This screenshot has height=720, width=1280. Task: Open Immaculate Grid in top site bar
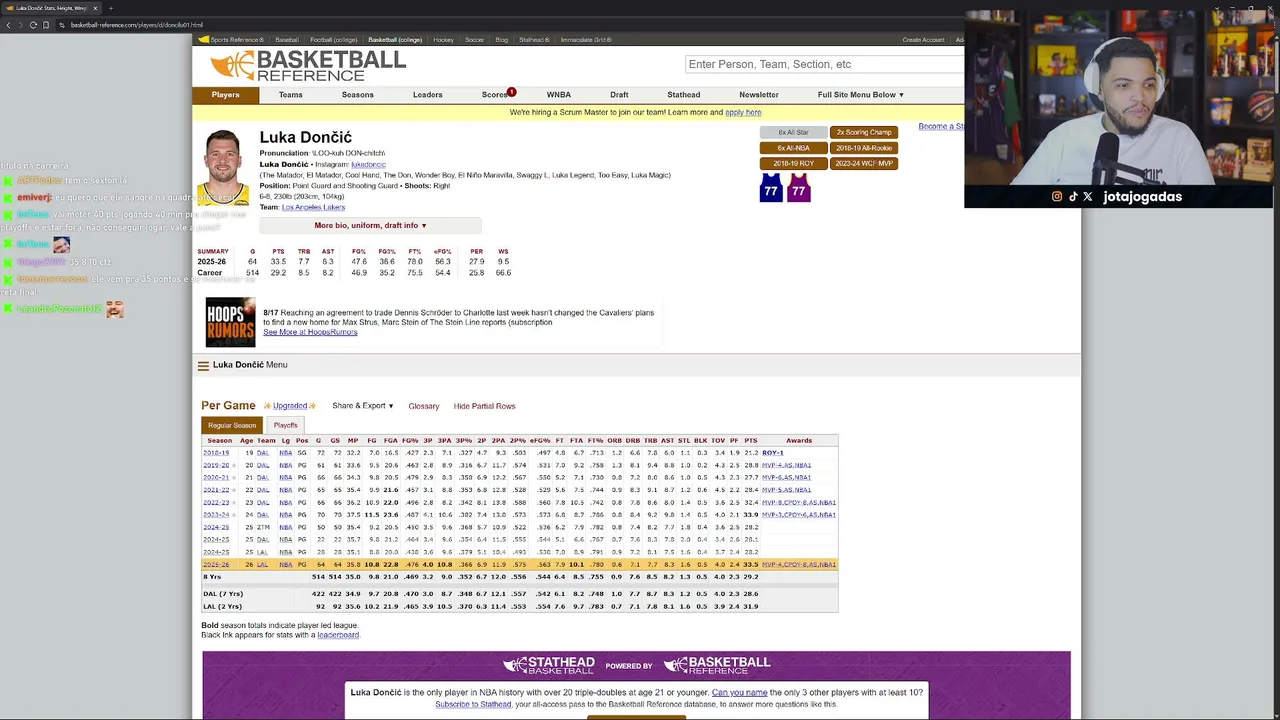click(586, 40)
